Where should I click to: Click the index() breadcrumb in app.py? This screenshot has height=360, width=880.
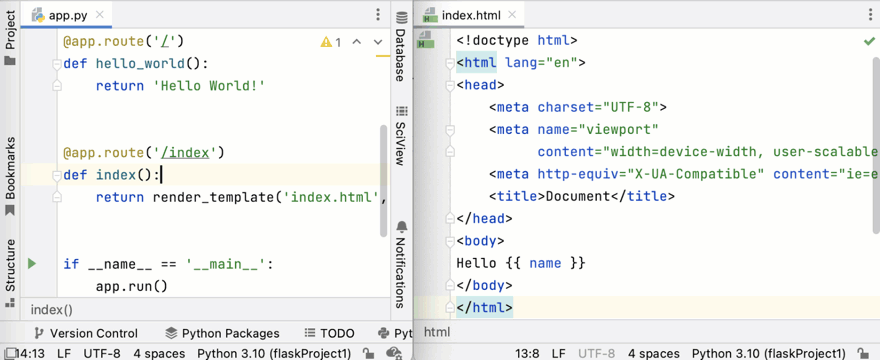pos(51,310)
